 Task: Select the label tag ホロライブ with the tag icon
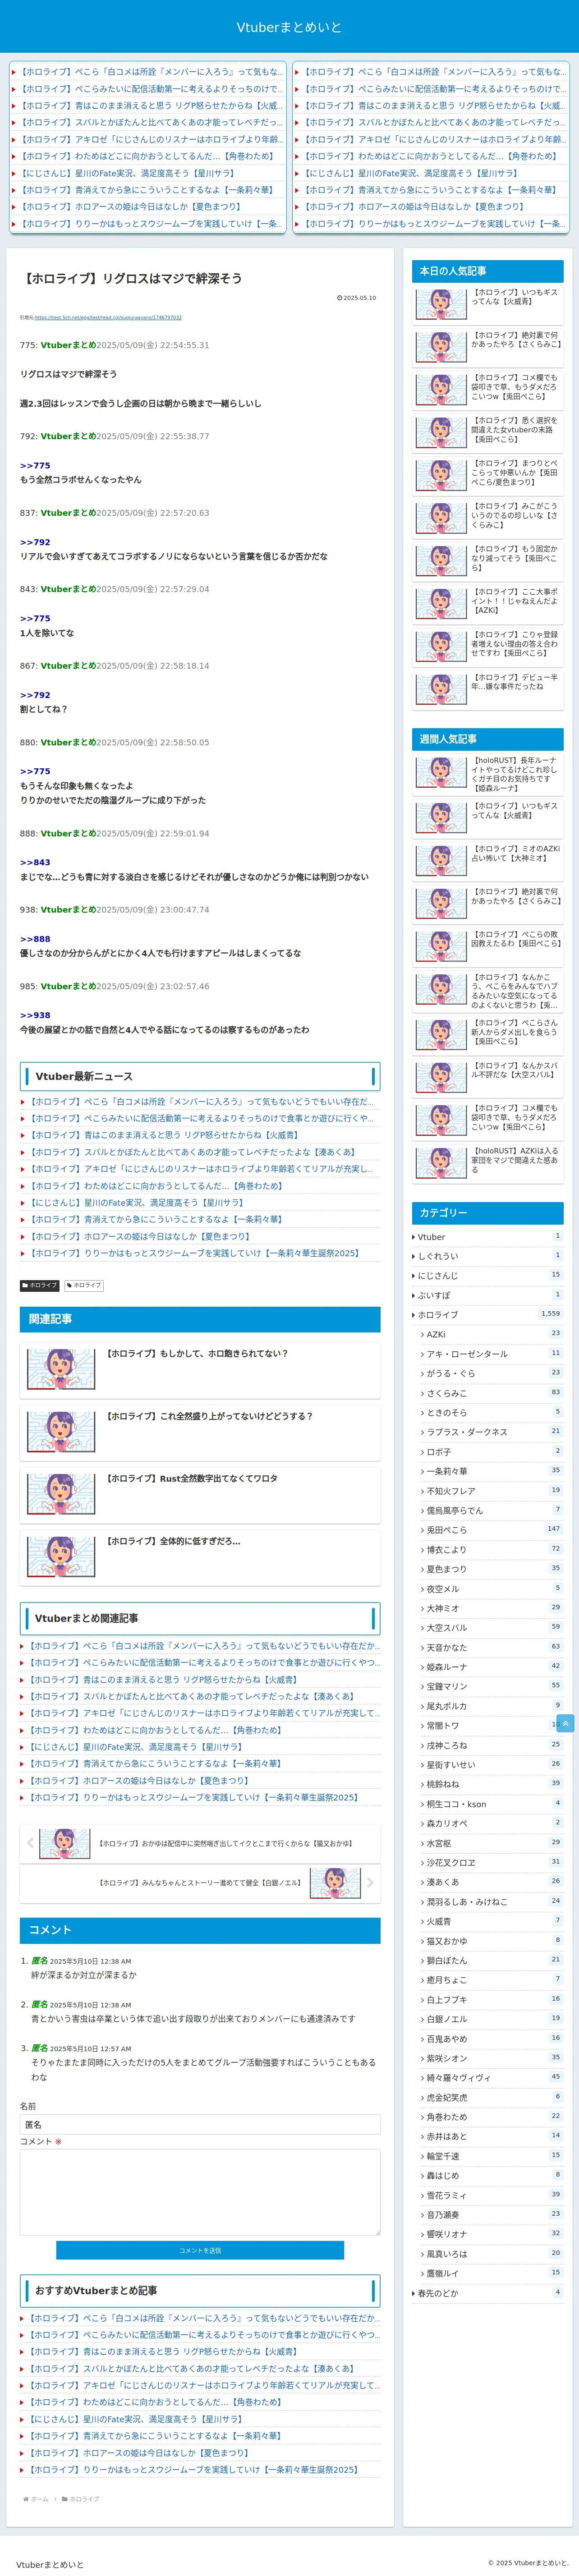pos(84,1285)
